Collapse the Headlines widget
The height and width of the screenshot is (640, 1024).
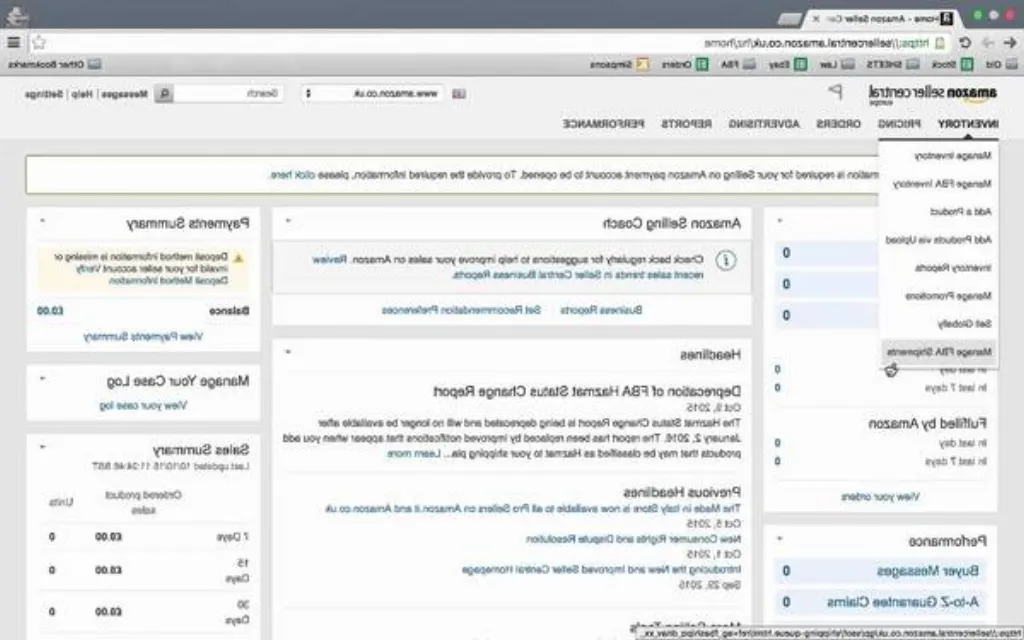(x=288, y=353)
